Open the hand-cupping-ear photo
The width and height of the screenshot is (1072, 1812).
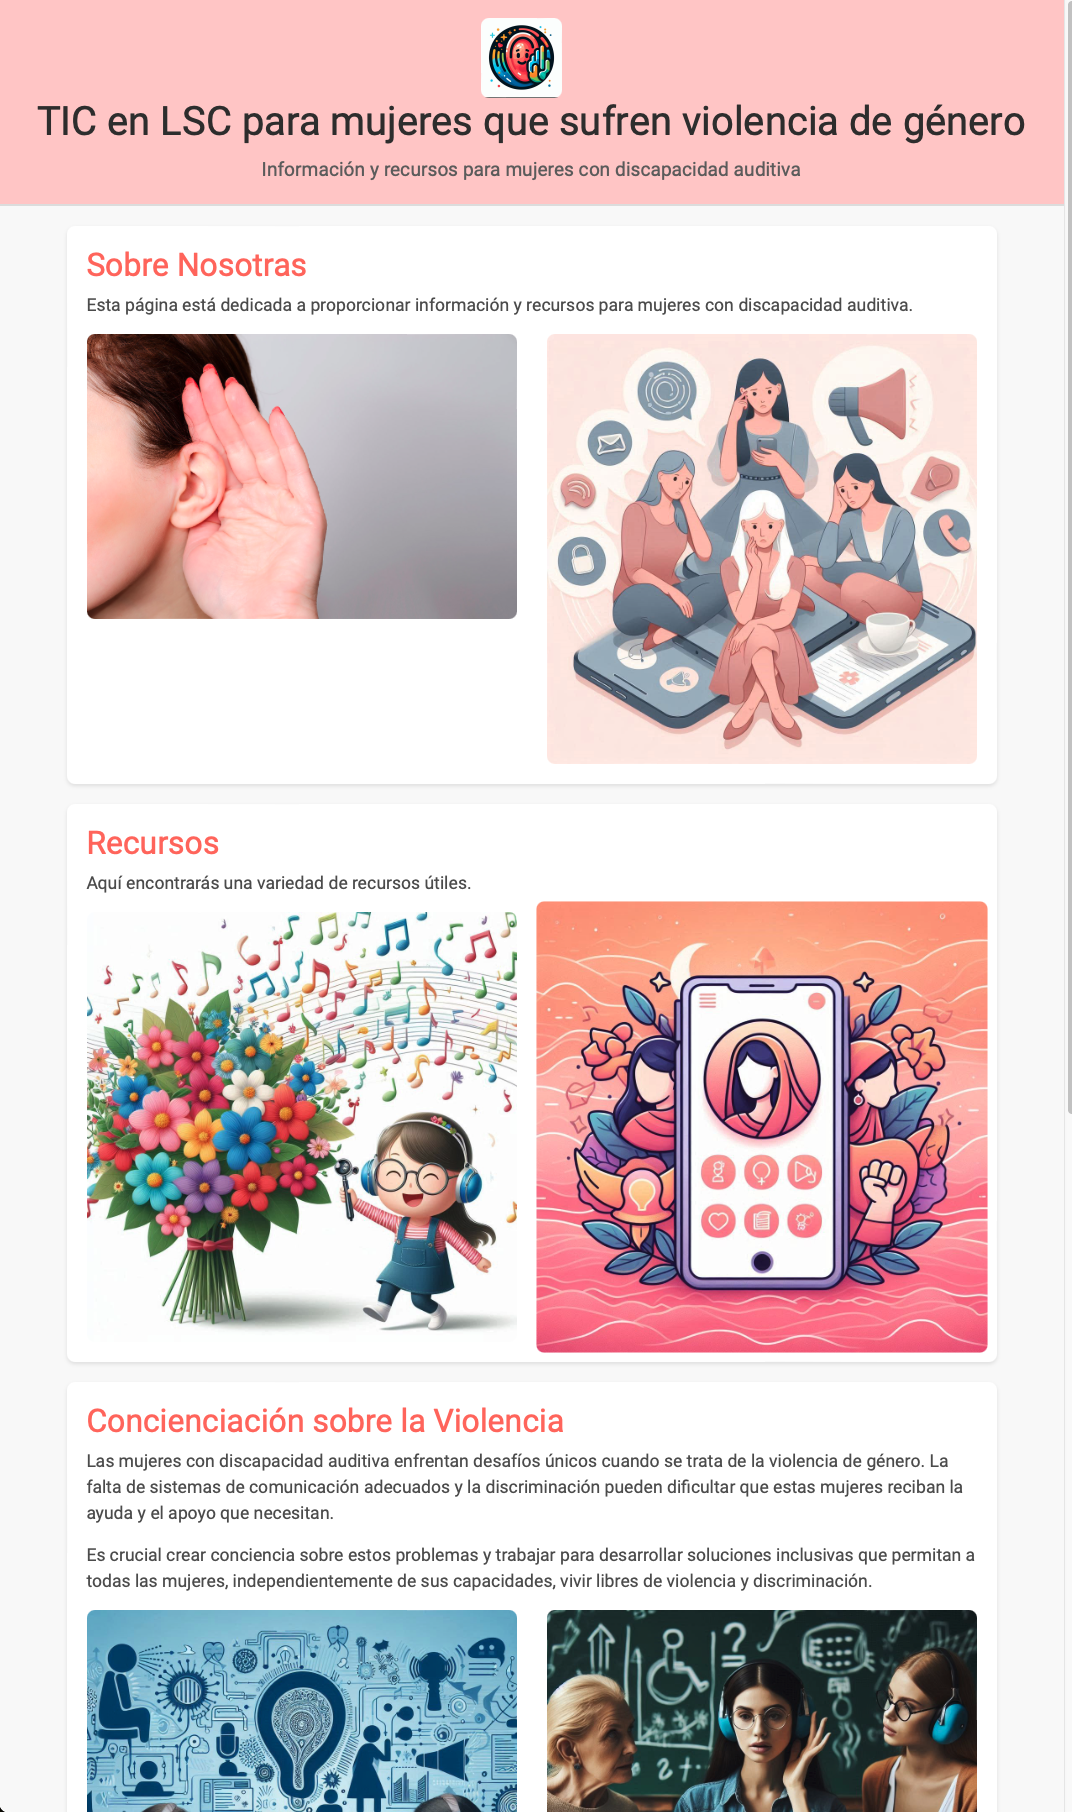point(302,476)
